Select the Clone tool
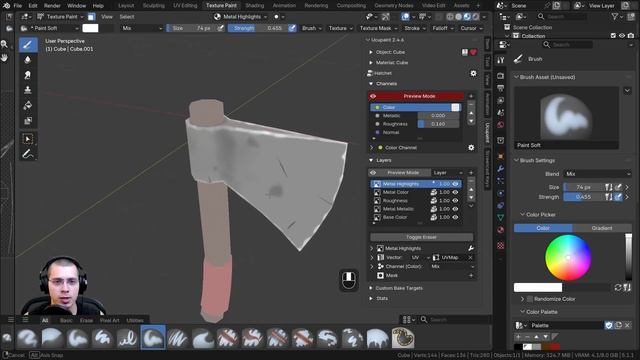Image resolution: width=640 pixels, height=360 pixels. tap(28, 90)
